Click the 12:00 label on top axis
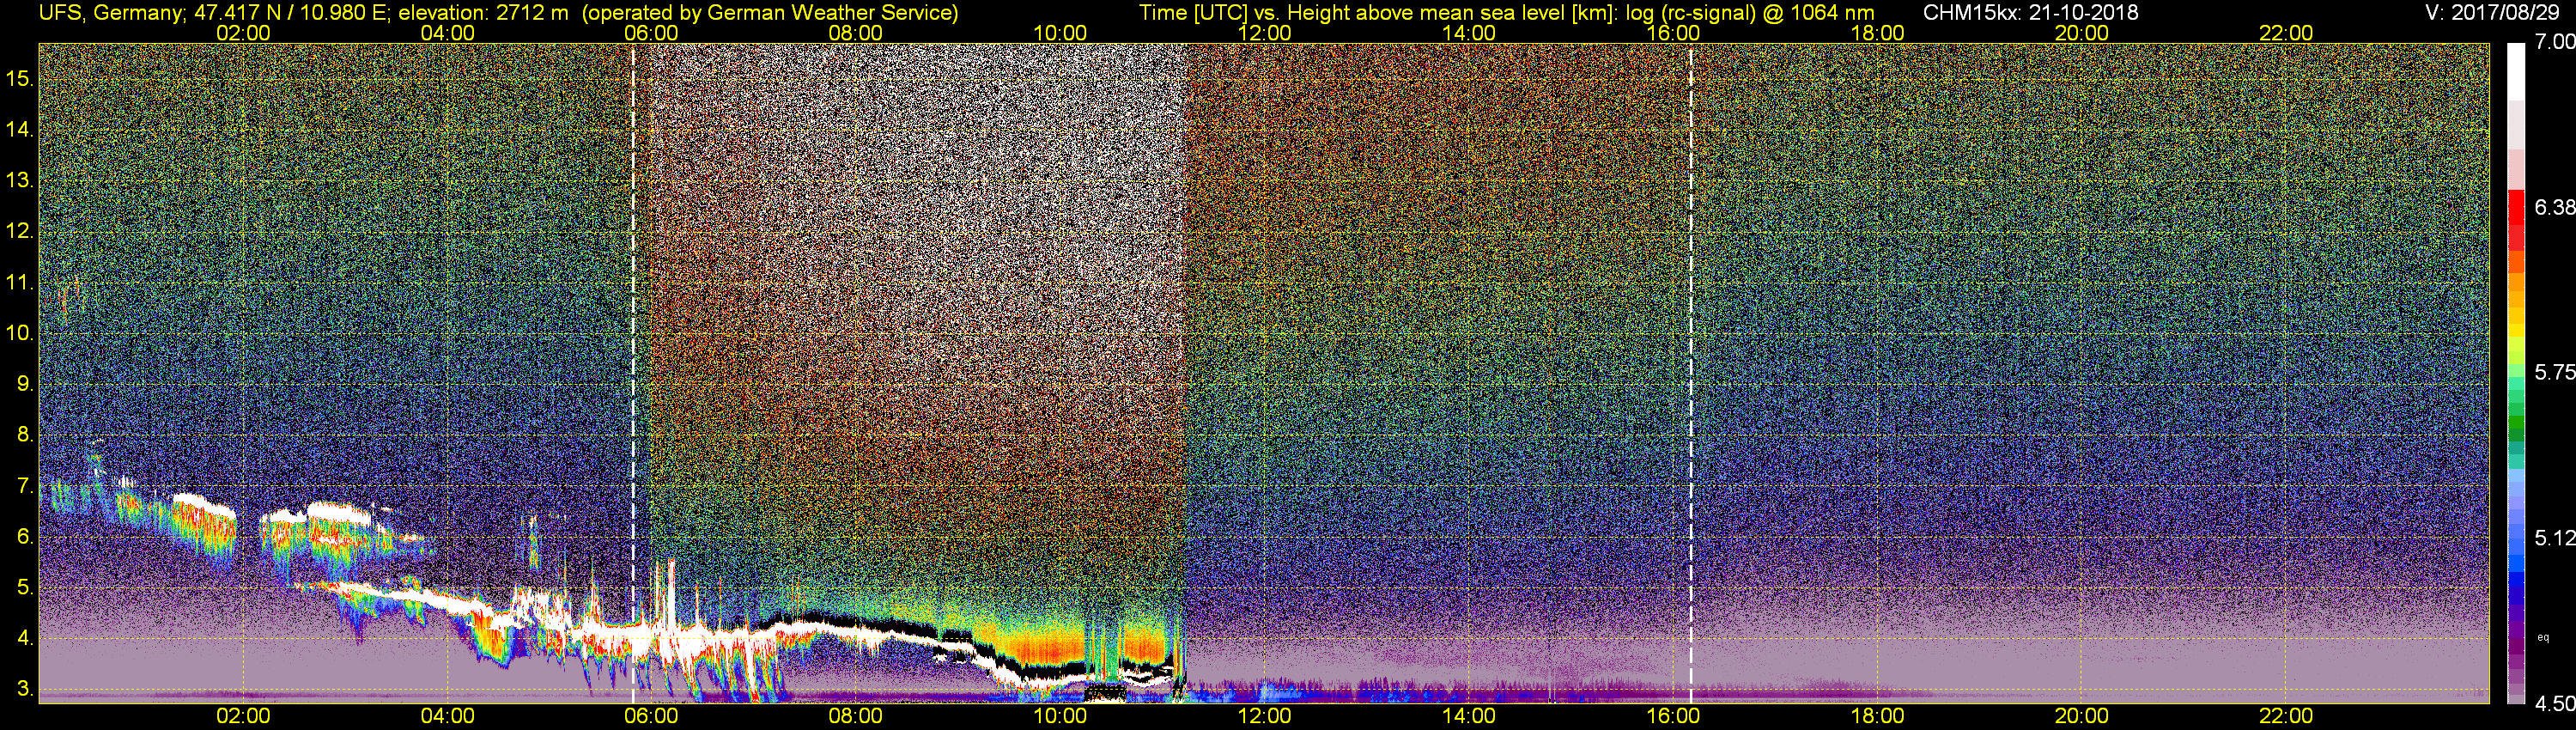Viewport: 2576px width, 730px height. pyautogui.click(x=1265, y=33)
